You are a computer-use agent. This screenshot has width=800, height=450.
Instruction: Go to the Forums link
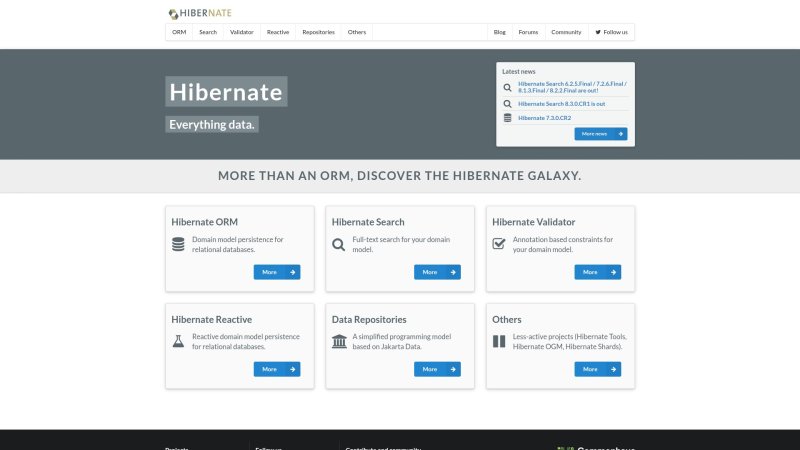[528, 32]
